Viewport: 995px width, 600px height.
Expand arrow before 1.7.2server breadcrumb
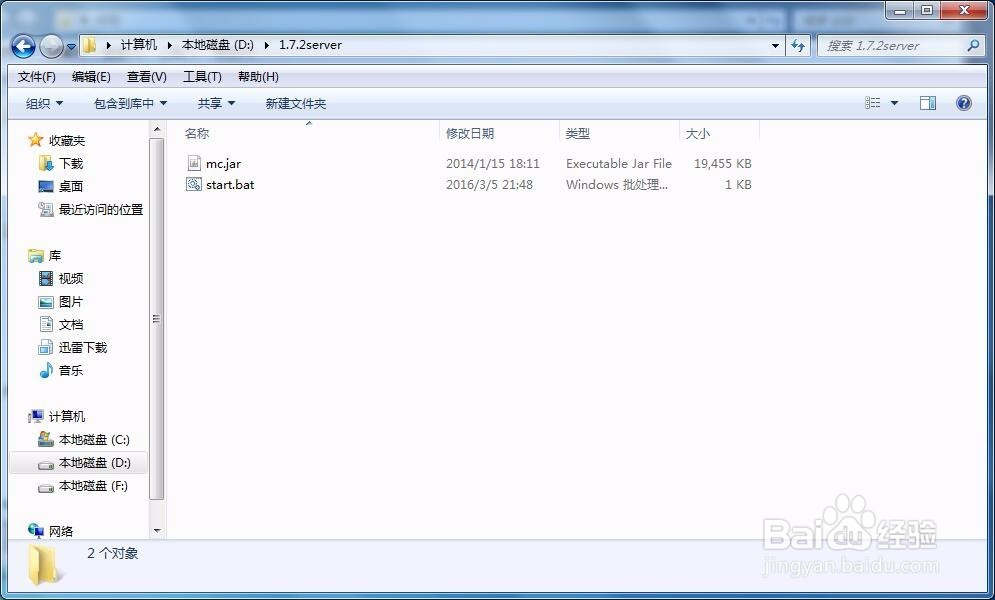coord(267,45)
